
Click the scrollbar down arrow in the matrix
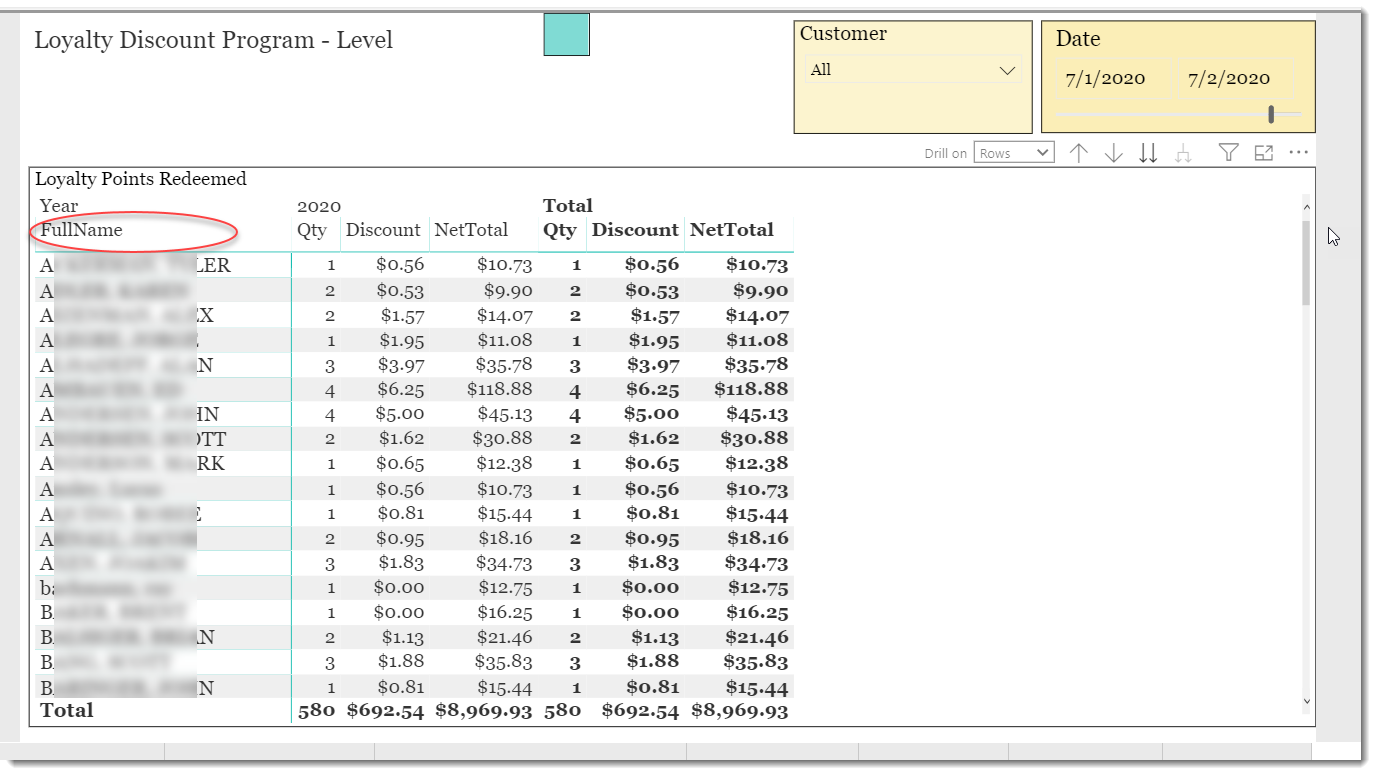click(1306, 702)
